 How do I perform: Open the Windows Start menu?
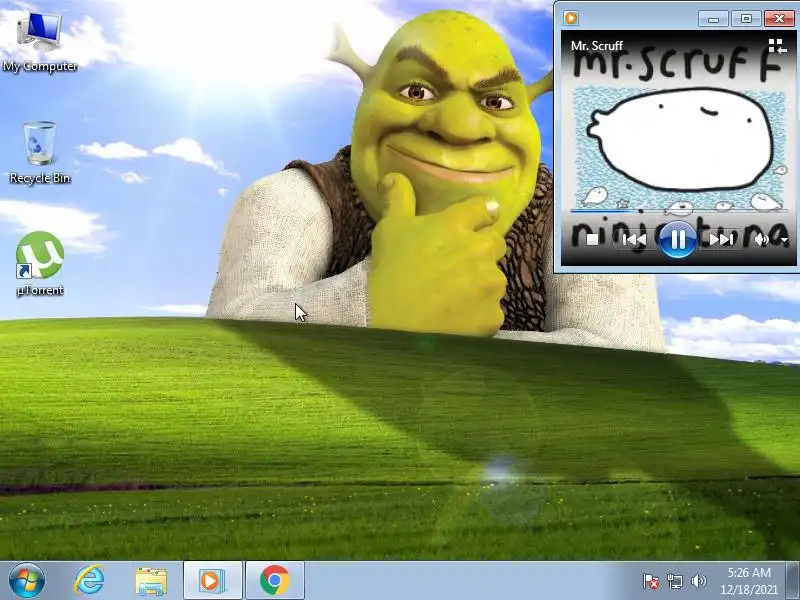27,581
